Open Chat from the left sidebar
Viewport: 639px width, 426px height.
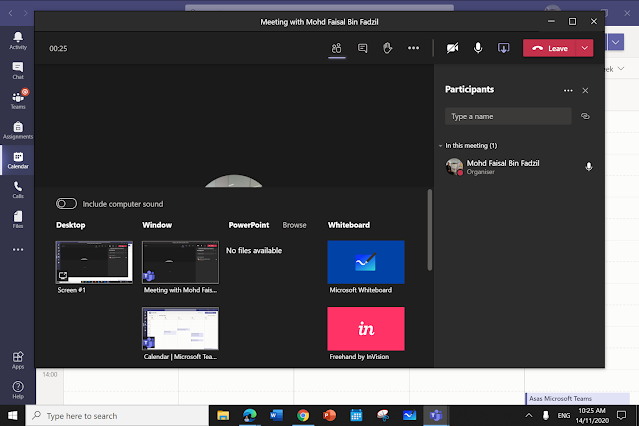tap(18, 71)
